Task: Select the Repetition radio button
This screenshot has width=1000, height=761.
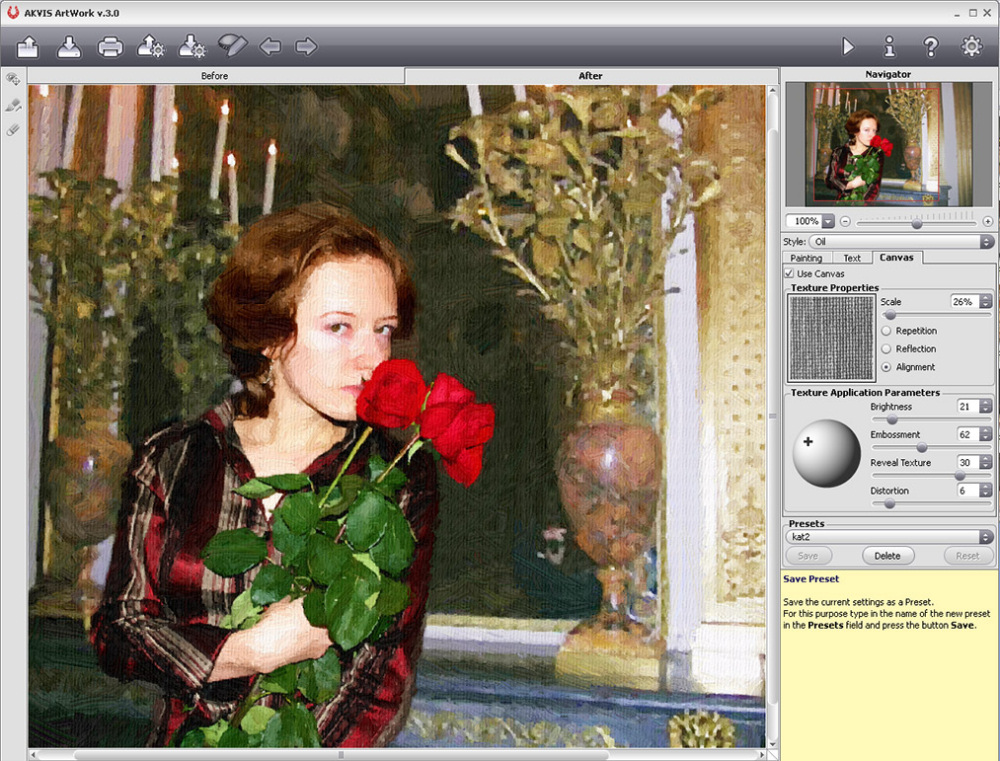Action: (x=887, y=331)
